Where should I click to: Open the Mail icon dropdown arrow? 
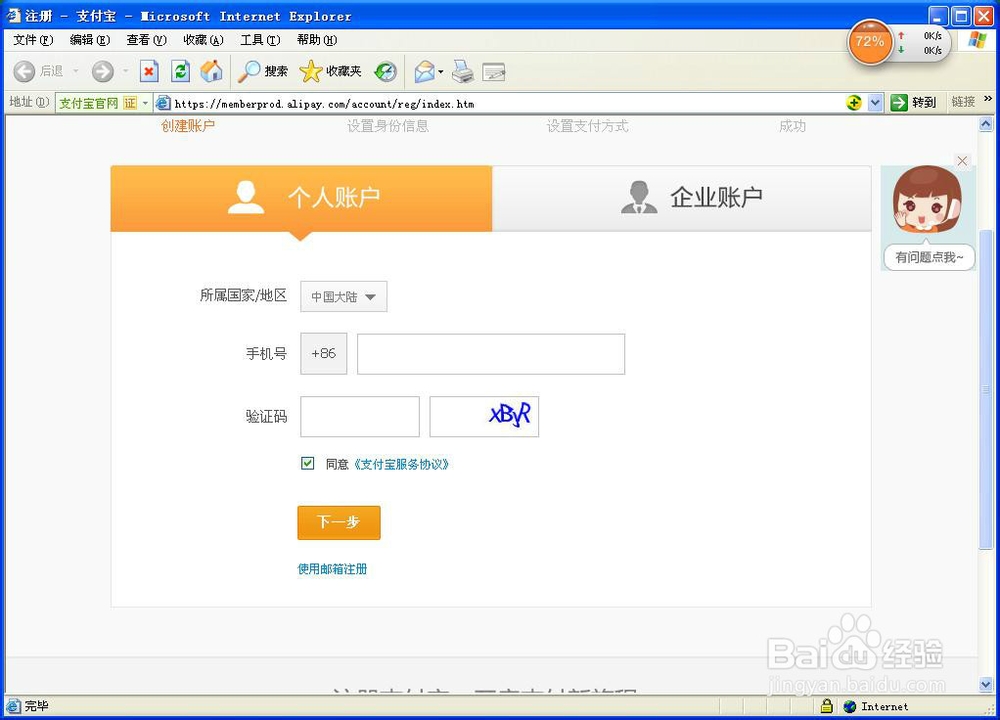pyautogui.click(x=441, y=71)
